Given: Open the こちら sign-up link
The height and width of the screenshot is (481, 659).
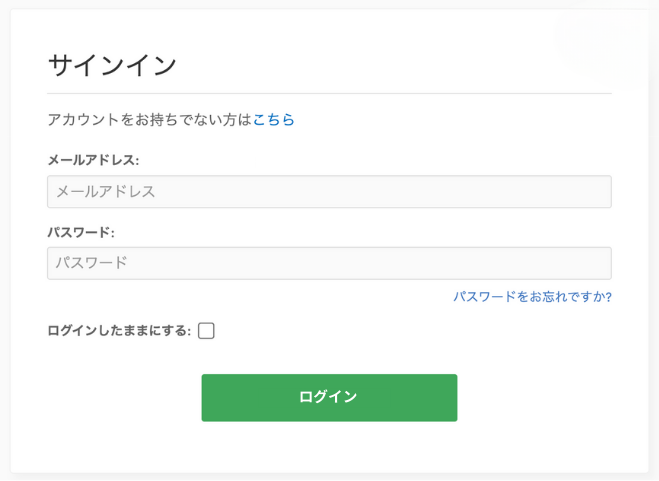Looking at the screenshot, I should pos(274,120).
